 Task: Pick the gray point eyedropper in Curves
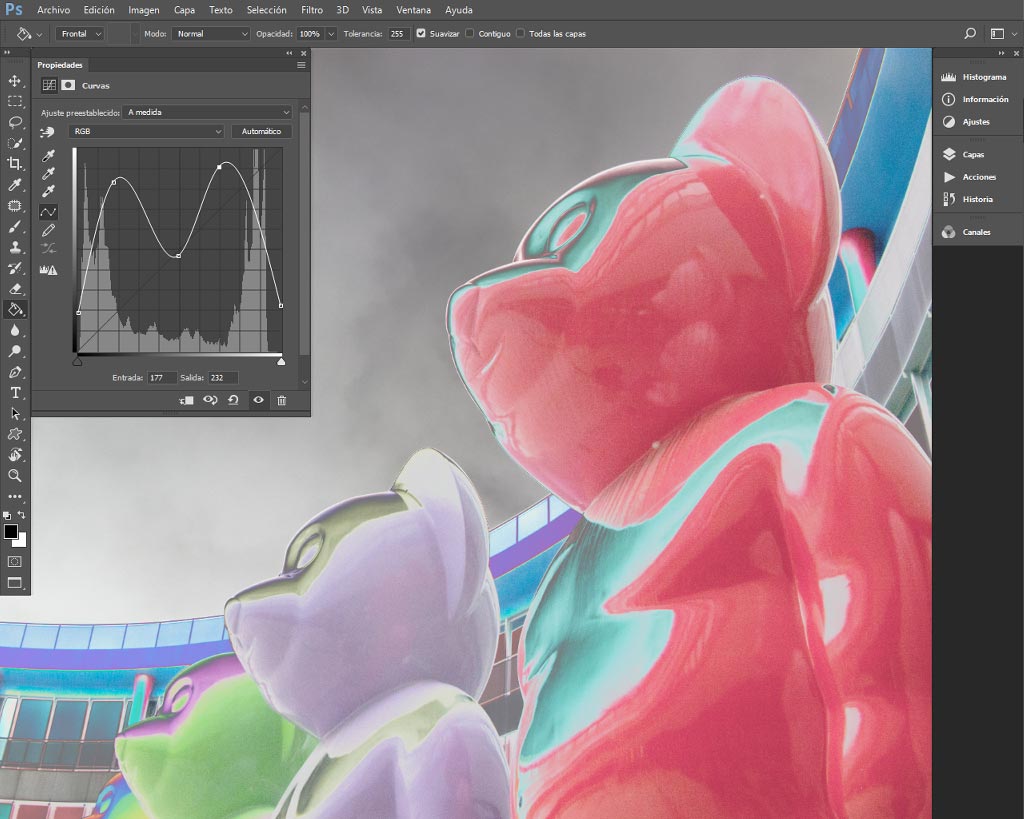48,174
